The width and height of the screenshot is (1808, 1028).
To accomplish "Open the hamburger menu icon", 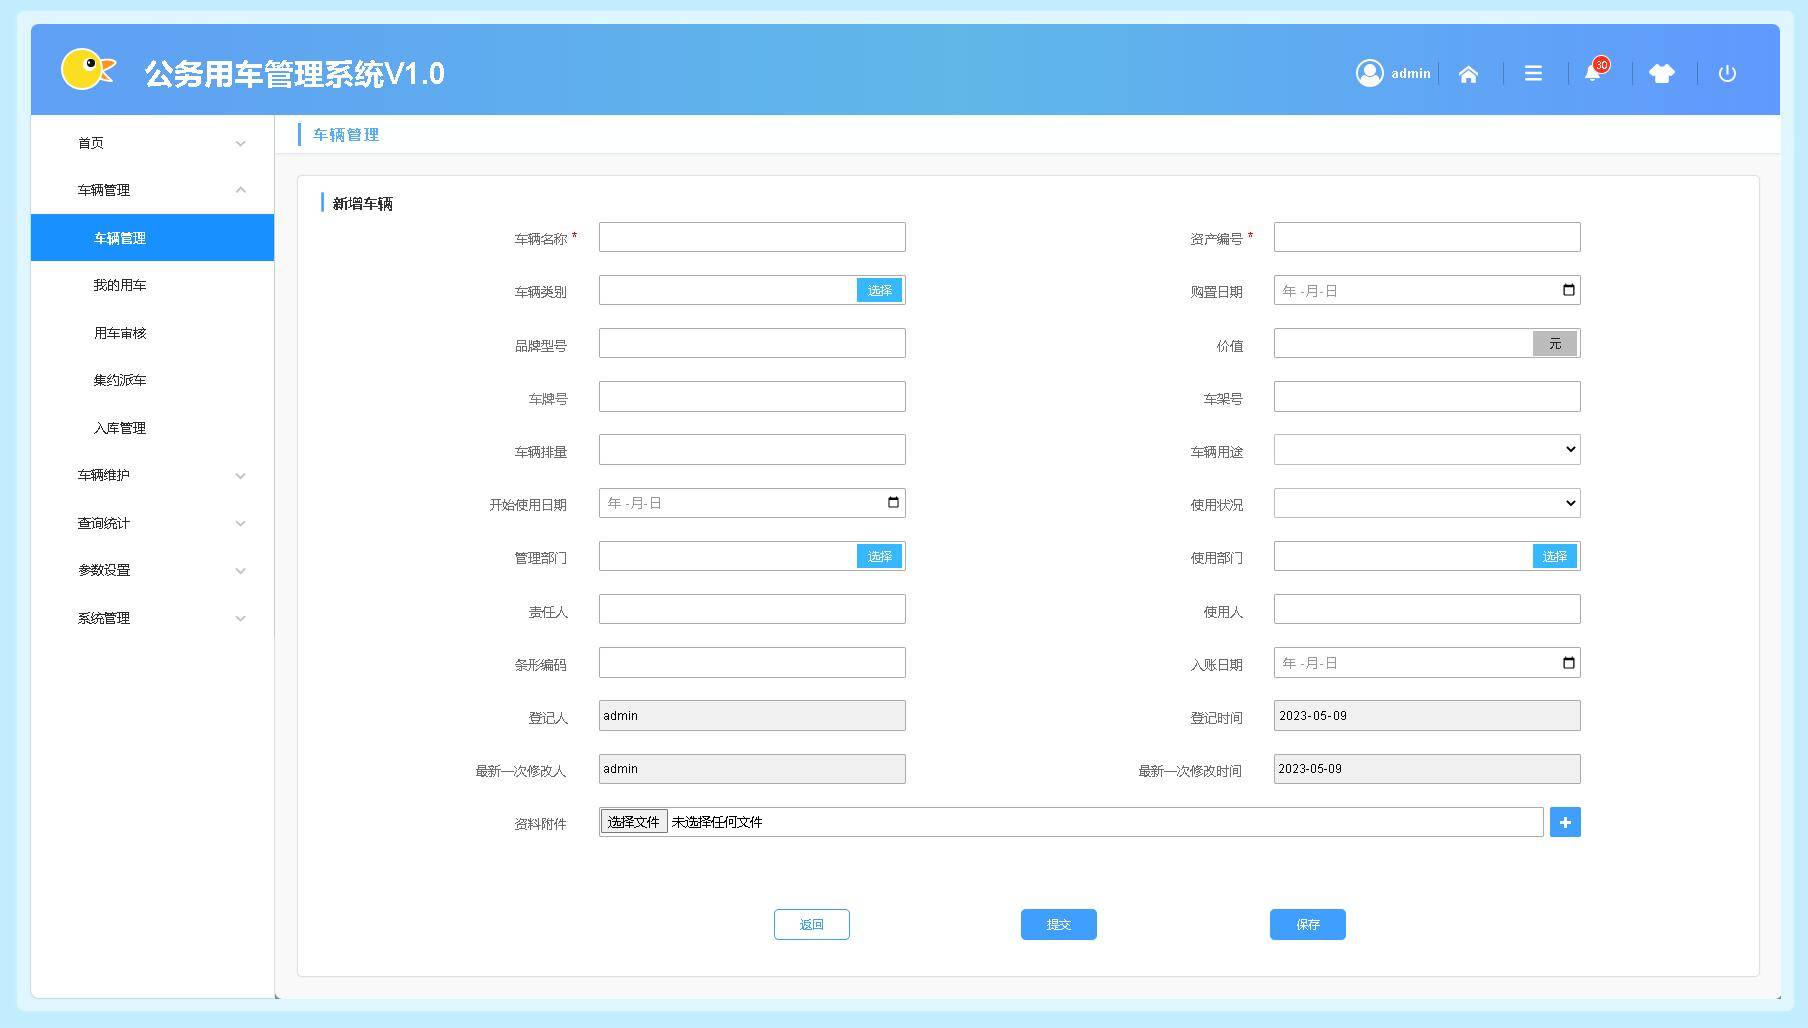I will [x=1533, y=74].
